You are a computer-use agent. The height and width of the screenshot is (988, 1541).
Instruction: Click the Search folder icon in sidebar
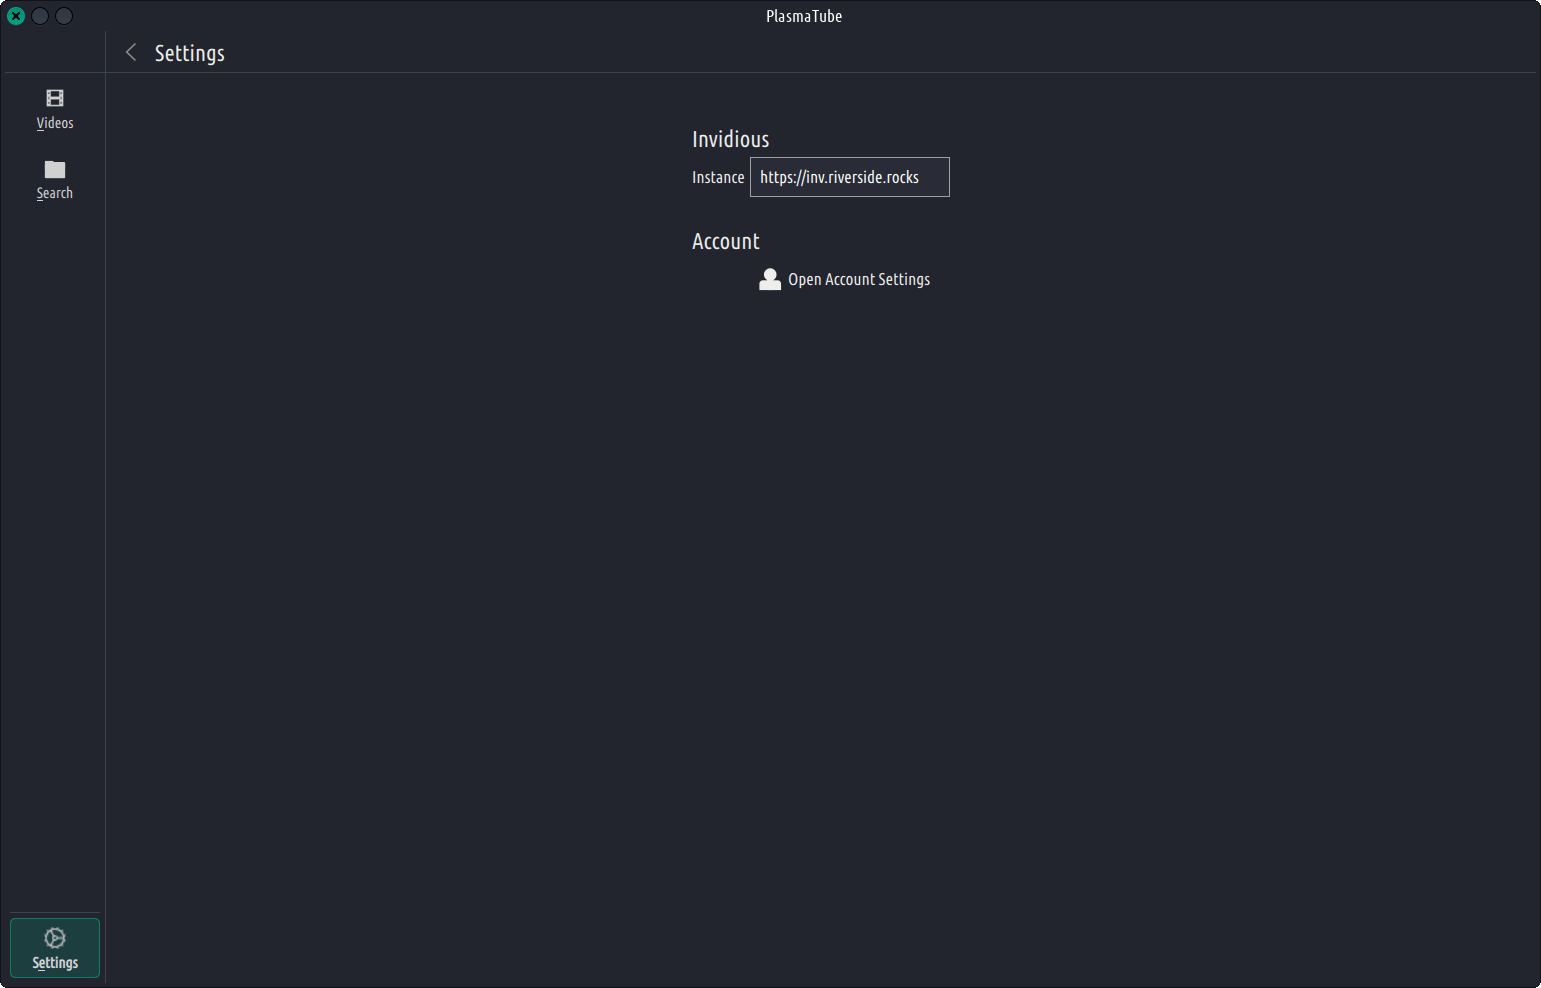tap(55, 169)
